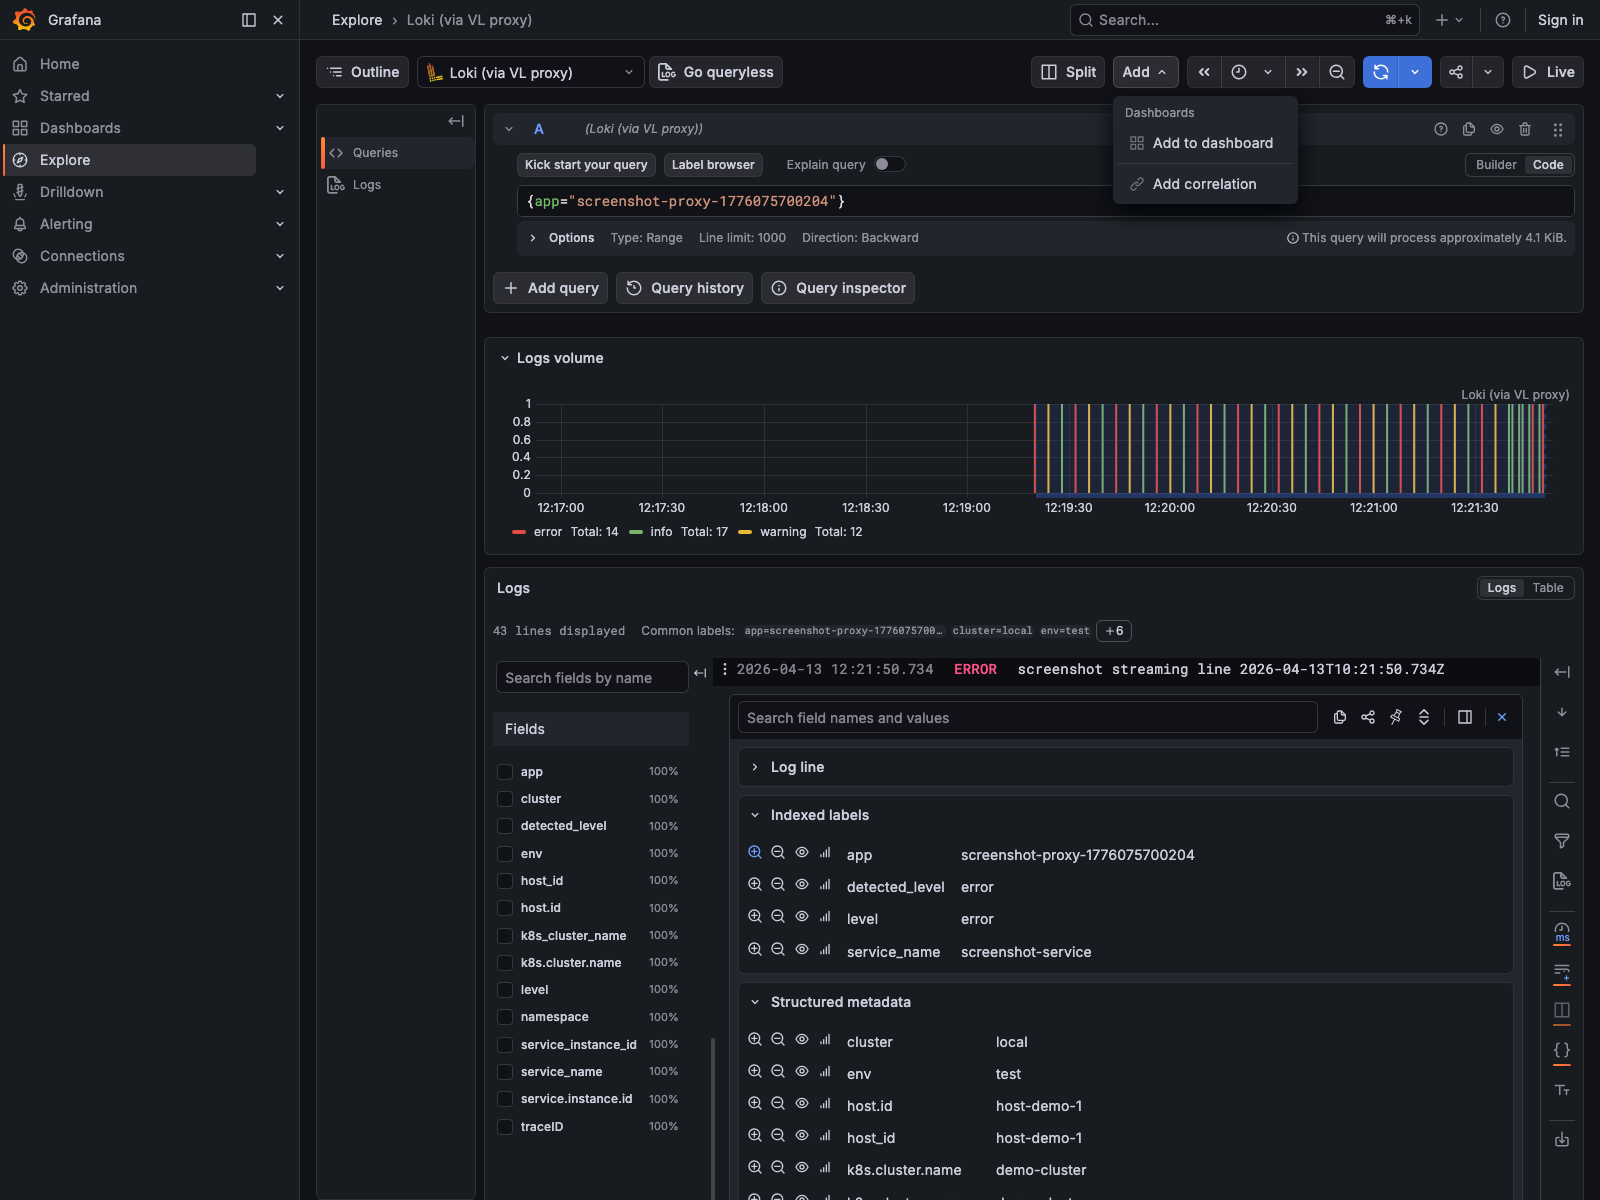Copy log line icon in details panel
The height and width of the screenshot is (1200, 1600).
[1340, 717]
